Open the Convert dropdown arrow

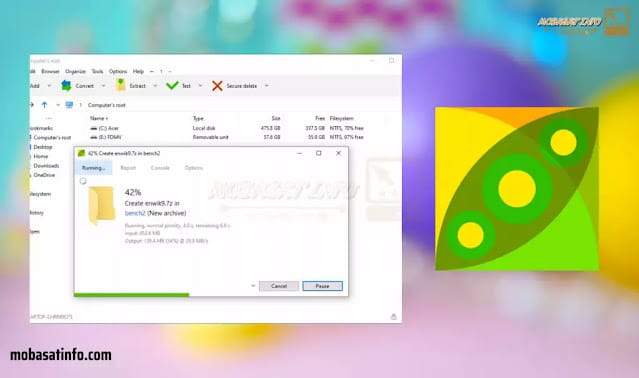click(103, 86)
